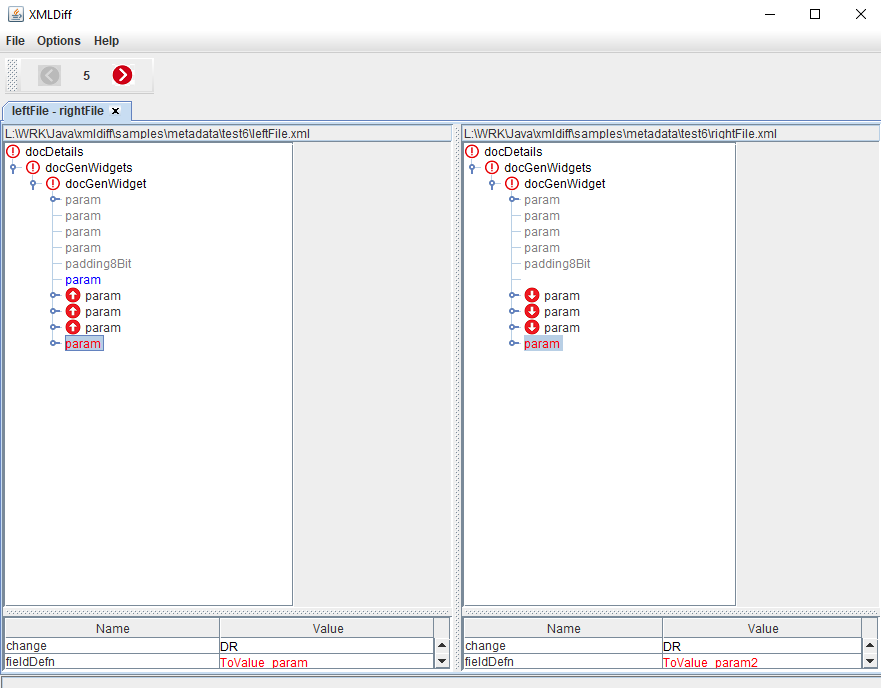Click left attribute table Value header
This screenshot has height=688, width=881.
[328, 628]
